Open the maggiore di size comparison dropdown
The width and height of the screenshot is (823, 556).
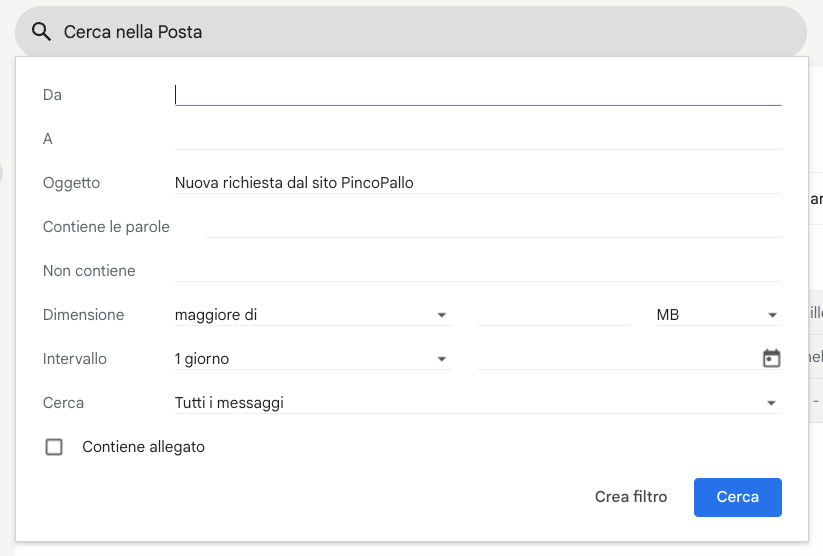coord(310,315)
